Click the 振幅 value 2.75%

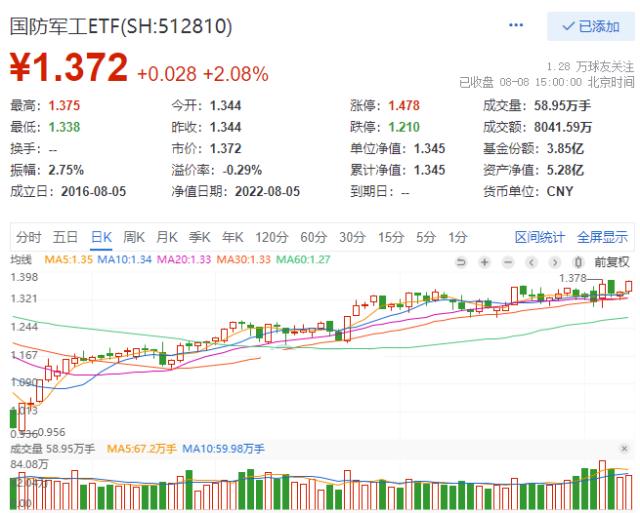(66, 170)
